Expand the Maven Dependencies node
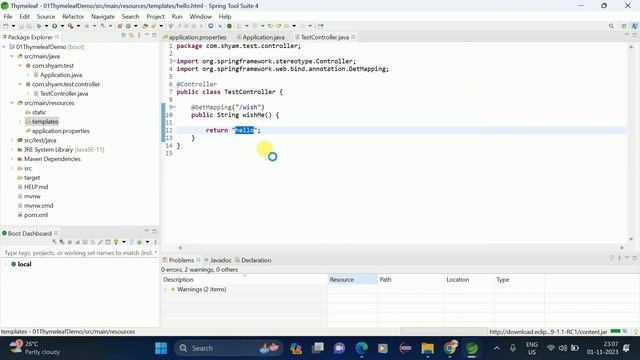The image size is (640, 360). 12,159
